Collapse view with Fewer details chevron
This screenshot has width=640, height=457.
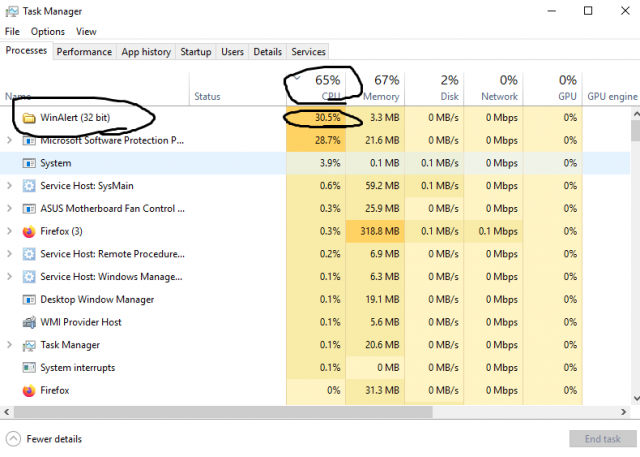tap(13, 439)
